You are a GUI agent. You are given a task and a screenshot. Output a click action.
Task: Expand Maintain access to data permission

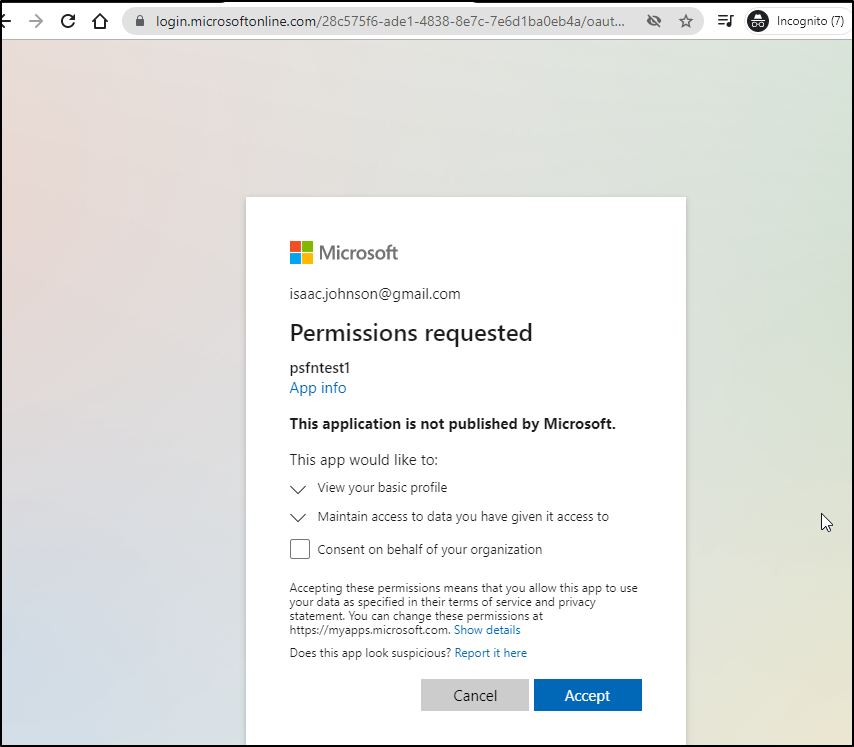[297, 517]
